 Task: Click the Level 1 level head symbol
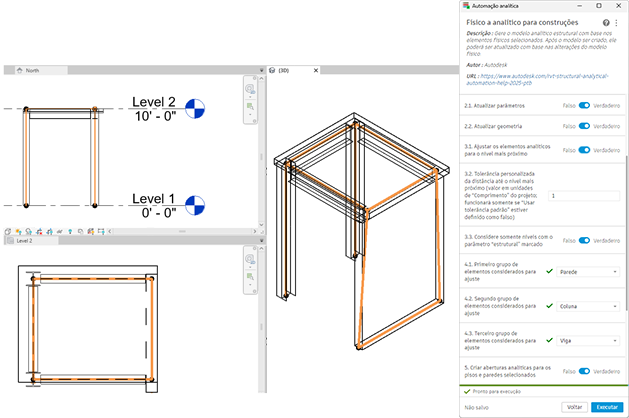tap(195, 205)
